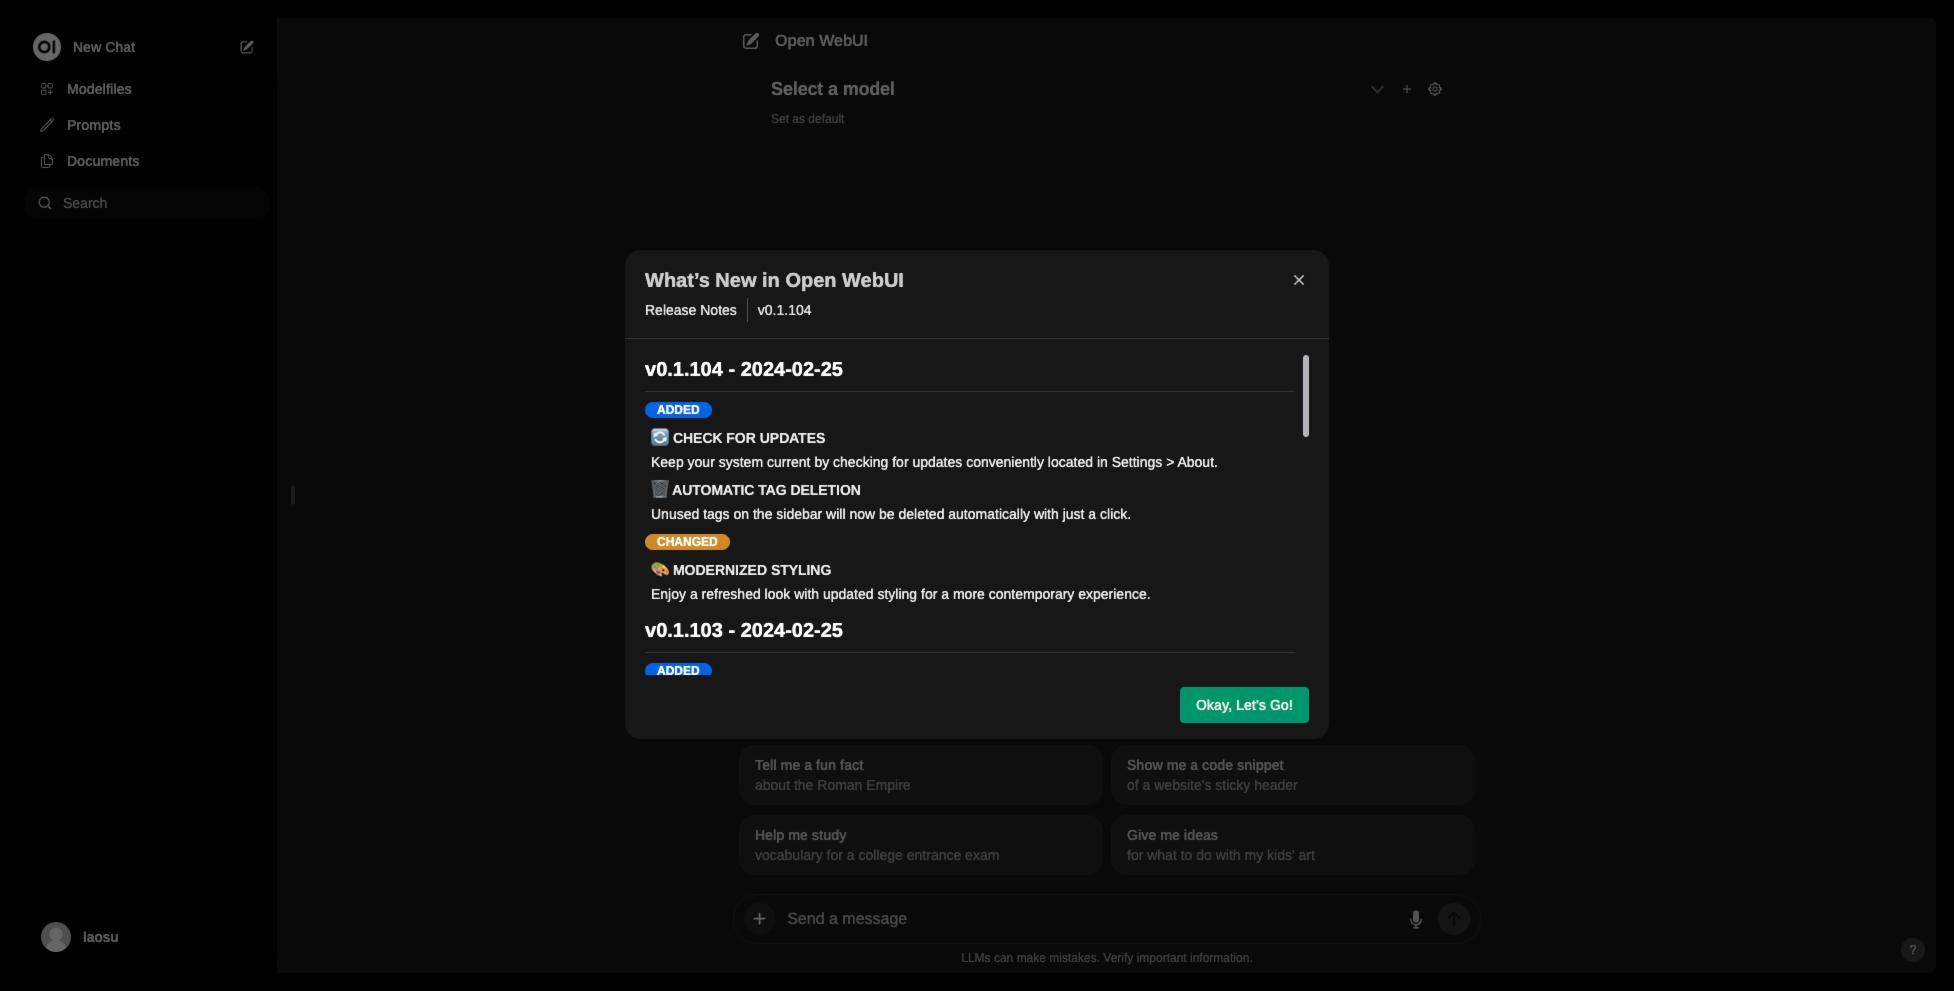The image size is (1954, 991).
Task: Add another model with plus icon
Action: coord(1406,89)
